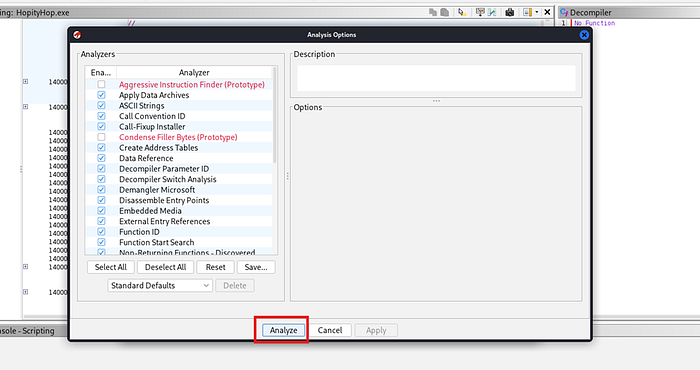Screen dimensions: 700x370
Task: Click the Deselect All button
Action: [165, 267]
